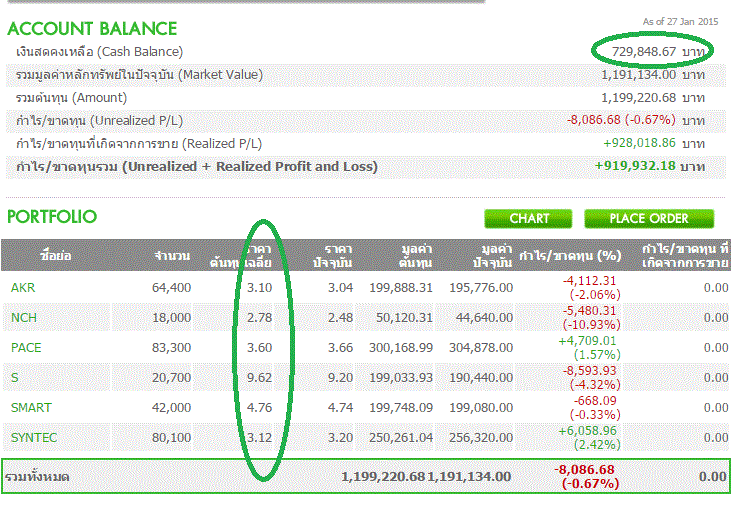
Task: Click the 'As of 27 Jan 2015' date
Action: pyautogui.click(x=680, y=22)
